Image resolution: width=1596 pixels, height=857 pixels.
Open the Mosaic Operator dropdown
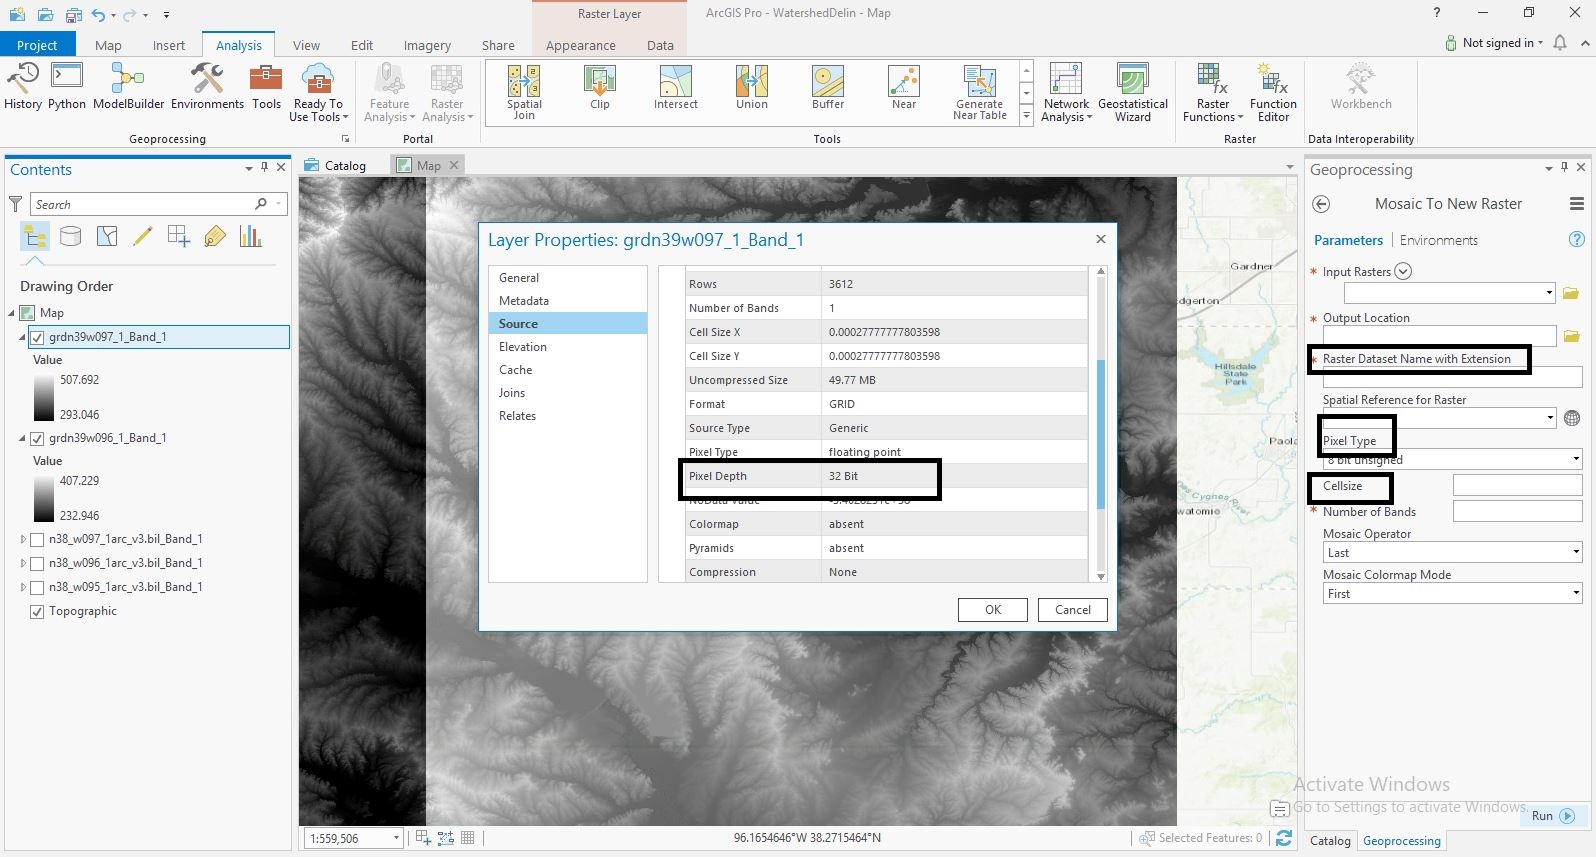(1452, 552)
